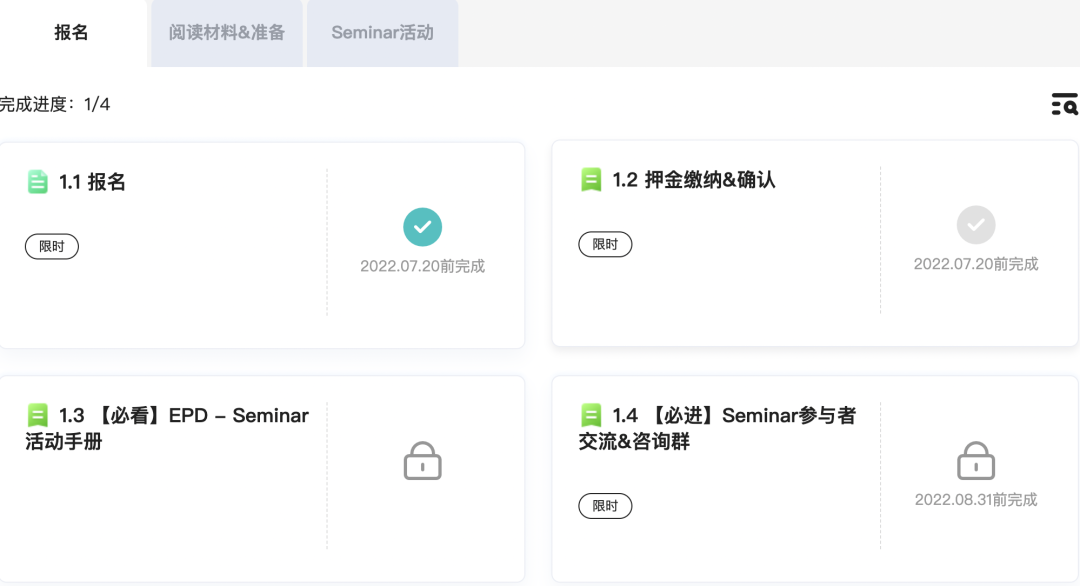The width and height of the screenshot is (1080, 586).
Task: Open the 1.1 报名 task title
Action: coord(92,182)
